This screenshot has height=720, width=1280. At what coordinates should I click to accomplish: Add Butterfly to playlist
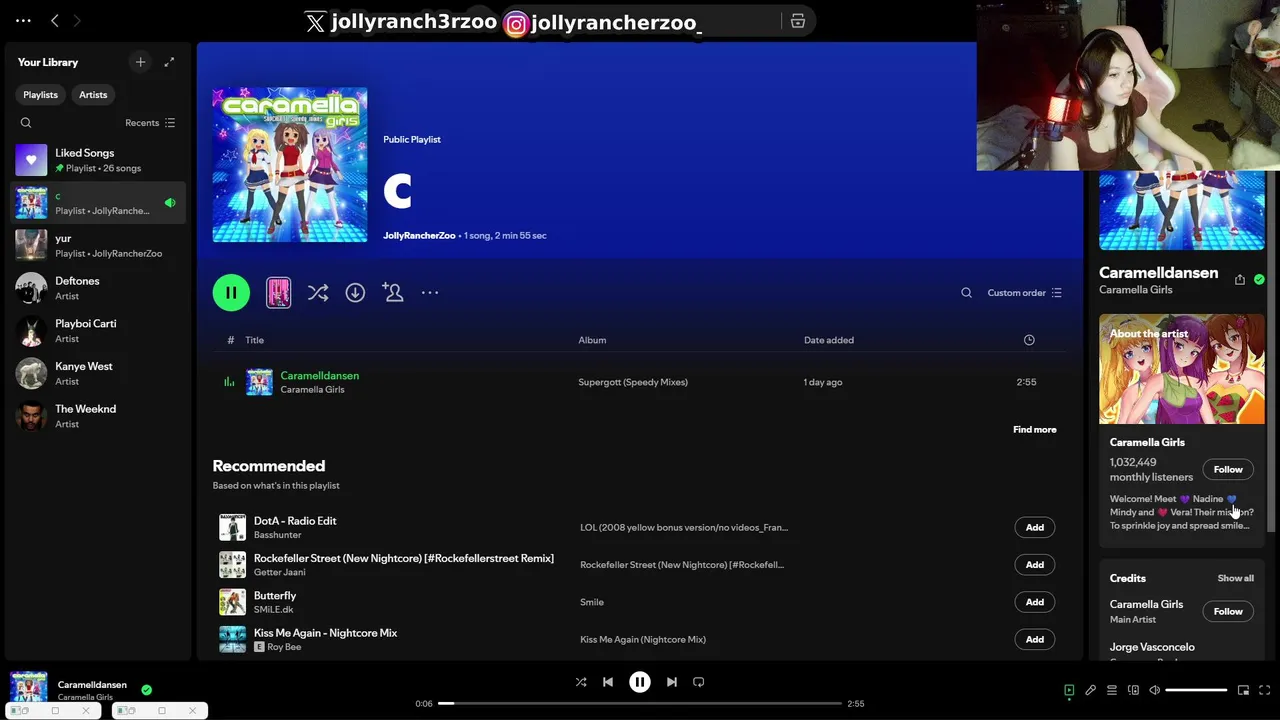(x=1035, y=602)
